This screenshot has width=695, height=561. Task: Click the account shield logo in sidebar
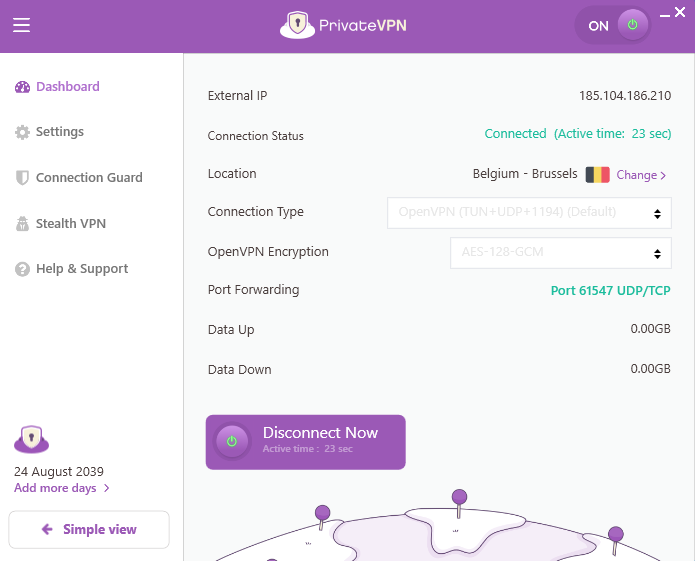[x=31, y=439]
